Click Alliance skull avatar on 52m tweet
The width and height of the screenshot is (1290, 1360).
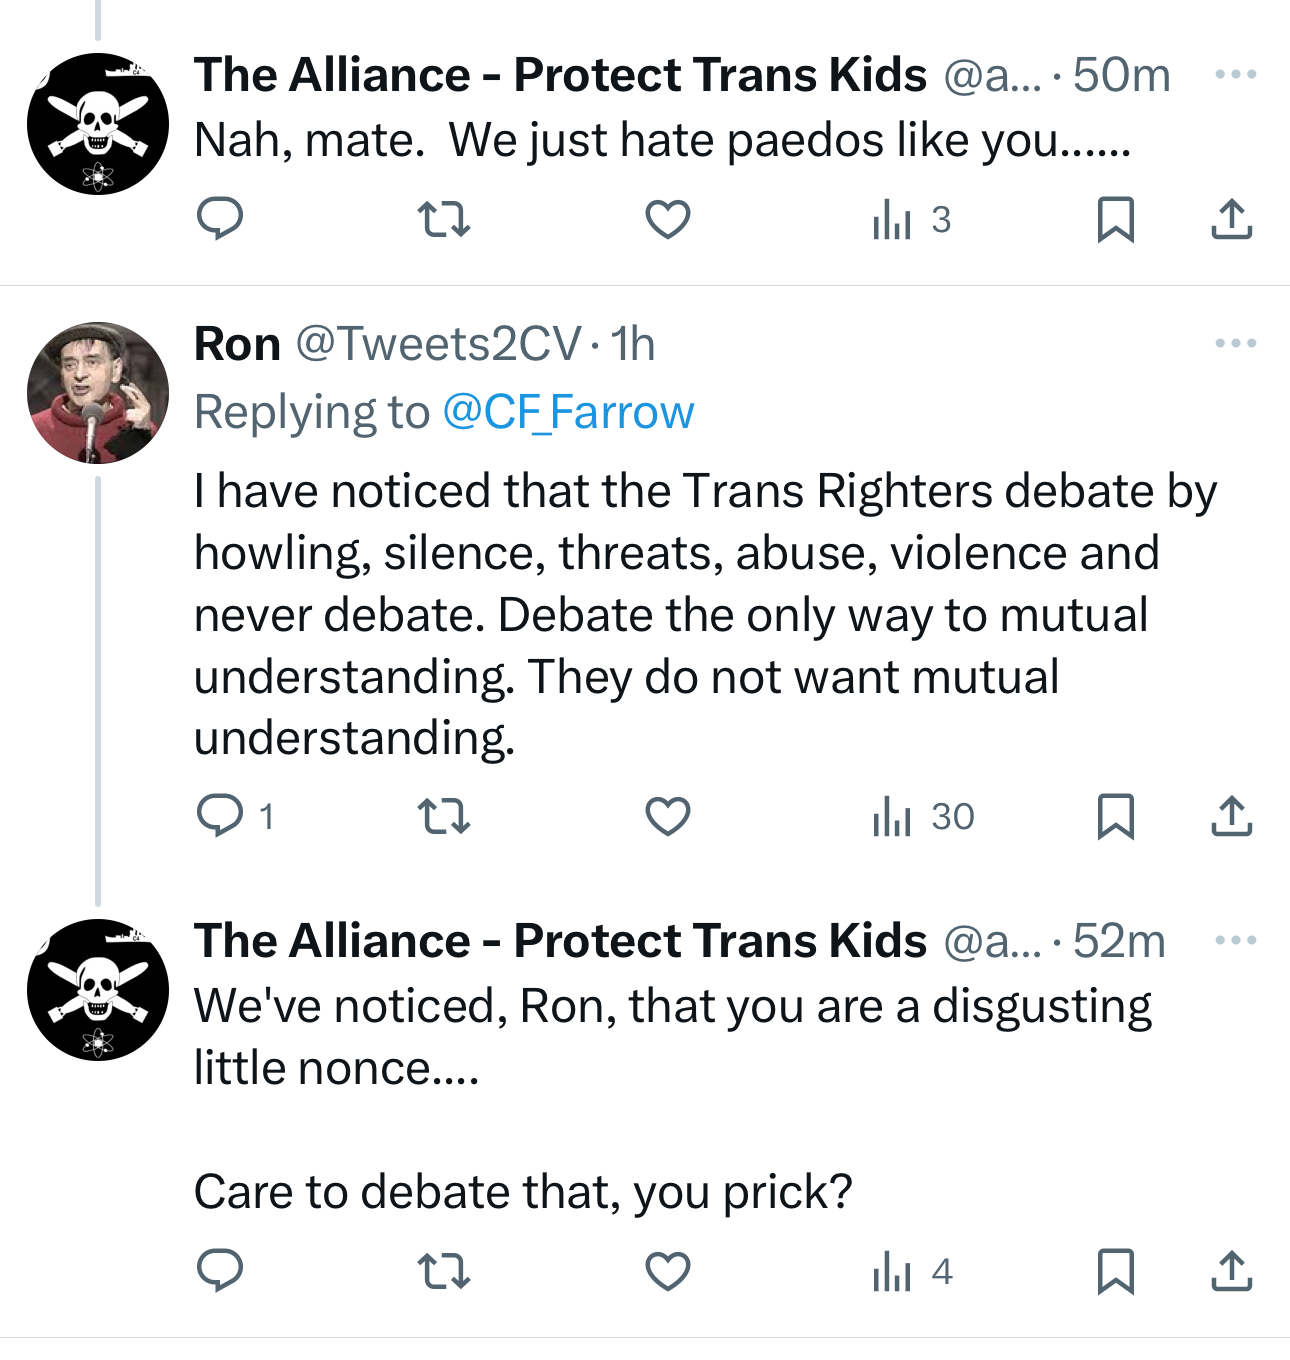98,990
